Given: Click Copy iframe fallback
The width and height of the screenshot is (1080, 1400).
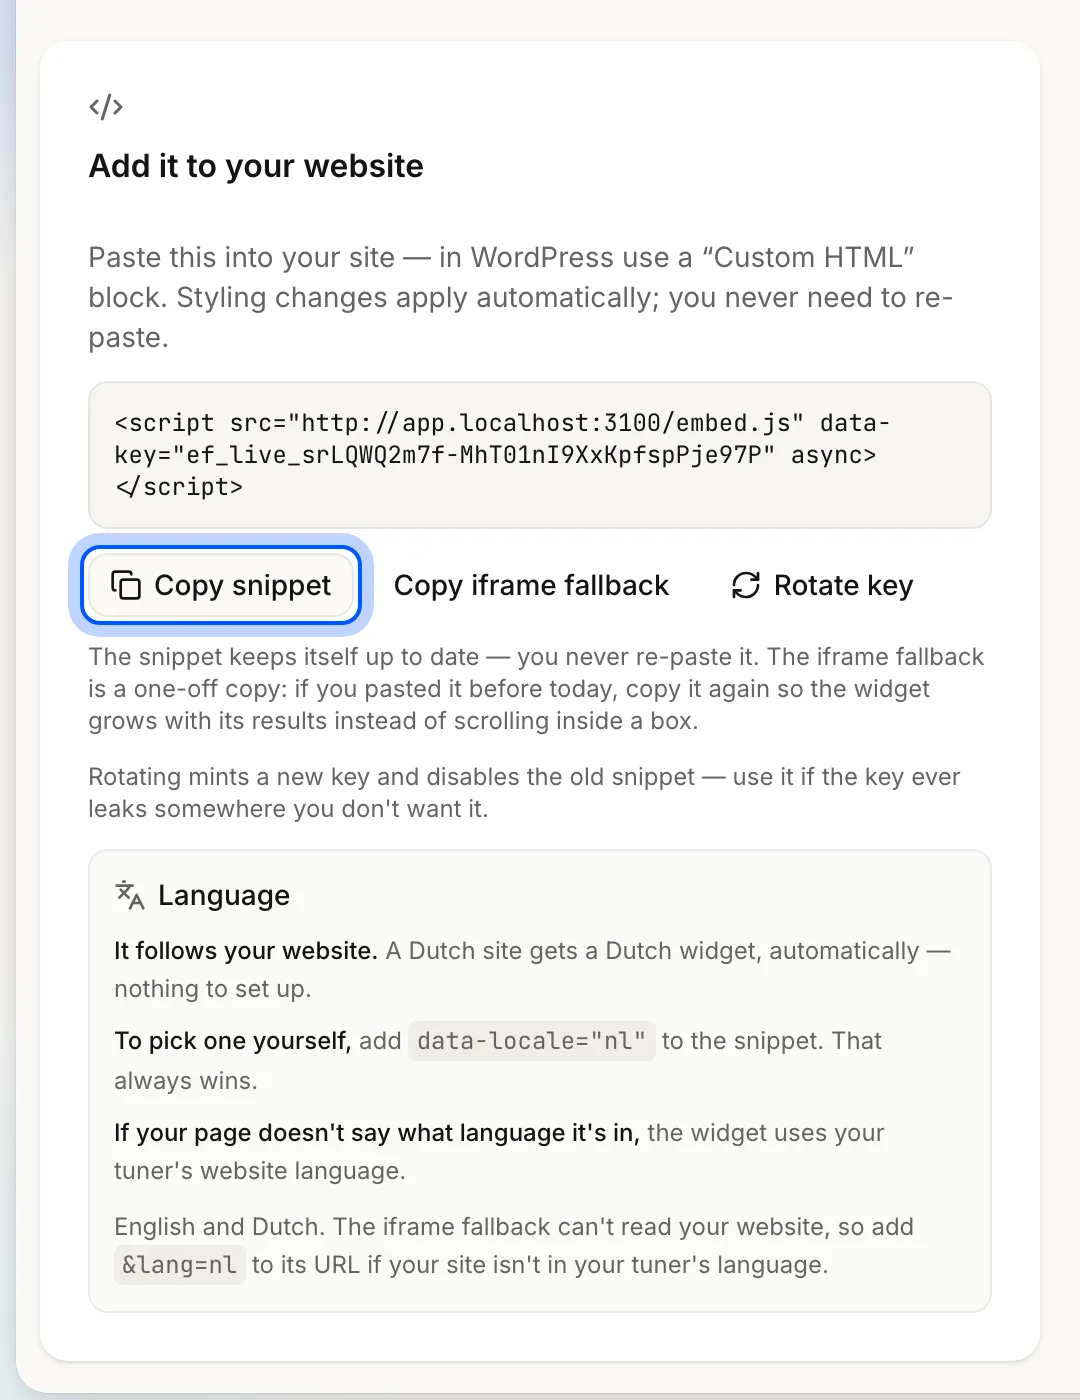Looking at the screenshot, I should [x=531, y=585].
